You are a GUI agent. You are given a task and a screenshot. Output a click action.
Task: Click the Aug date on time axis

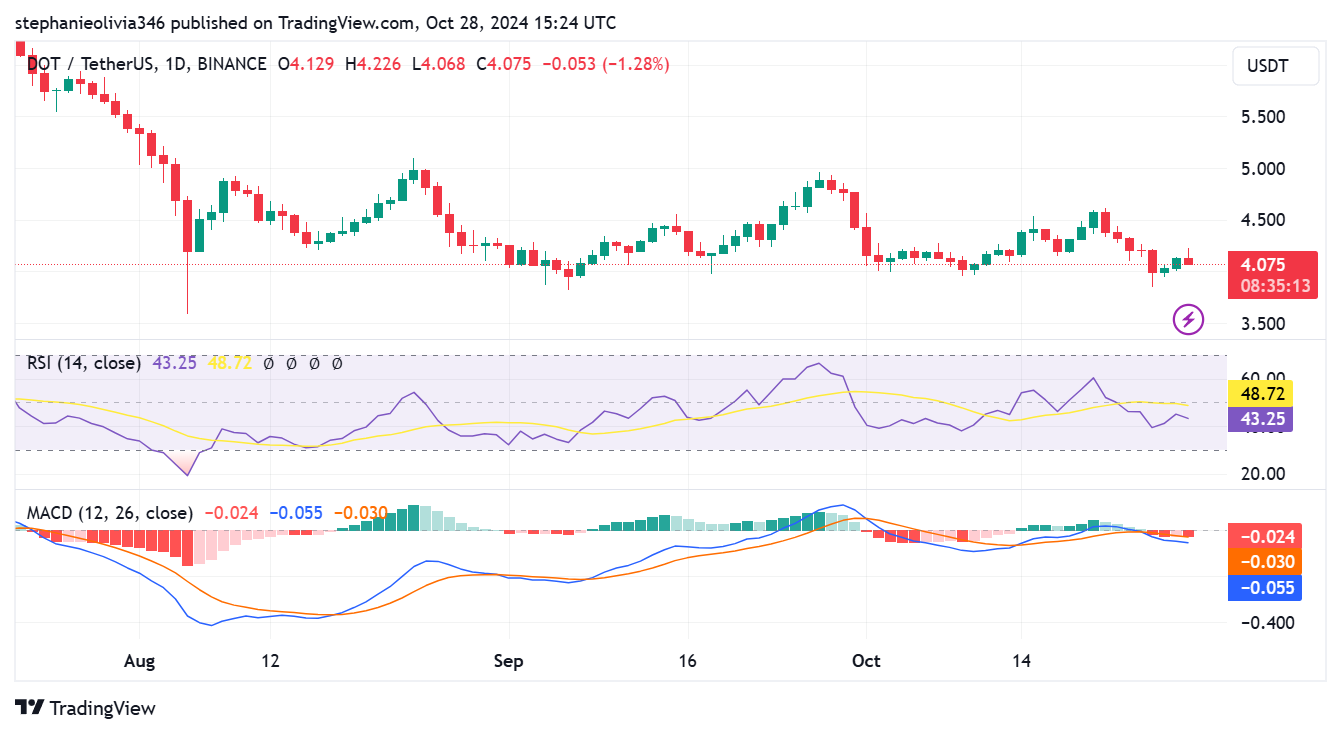[141, 661]
